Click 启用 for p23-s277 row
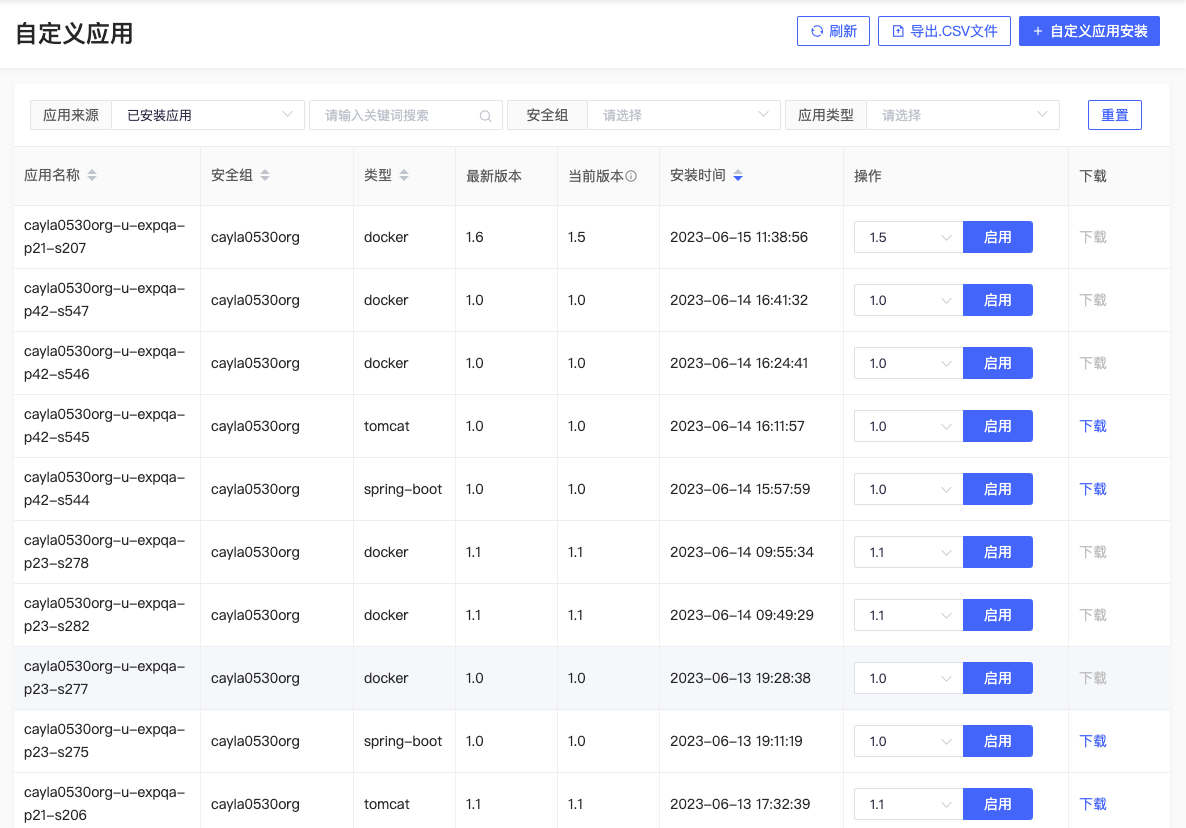The width and height of the screenshot is (1186, 828). click(998, 678)
